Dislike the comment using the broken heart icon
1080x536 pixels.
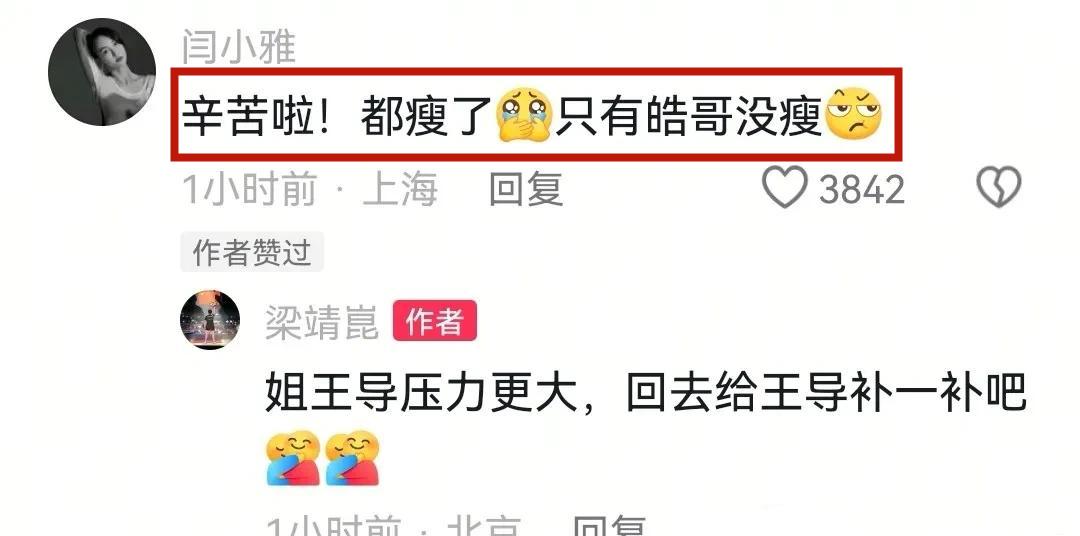click(x=999, y=187)
